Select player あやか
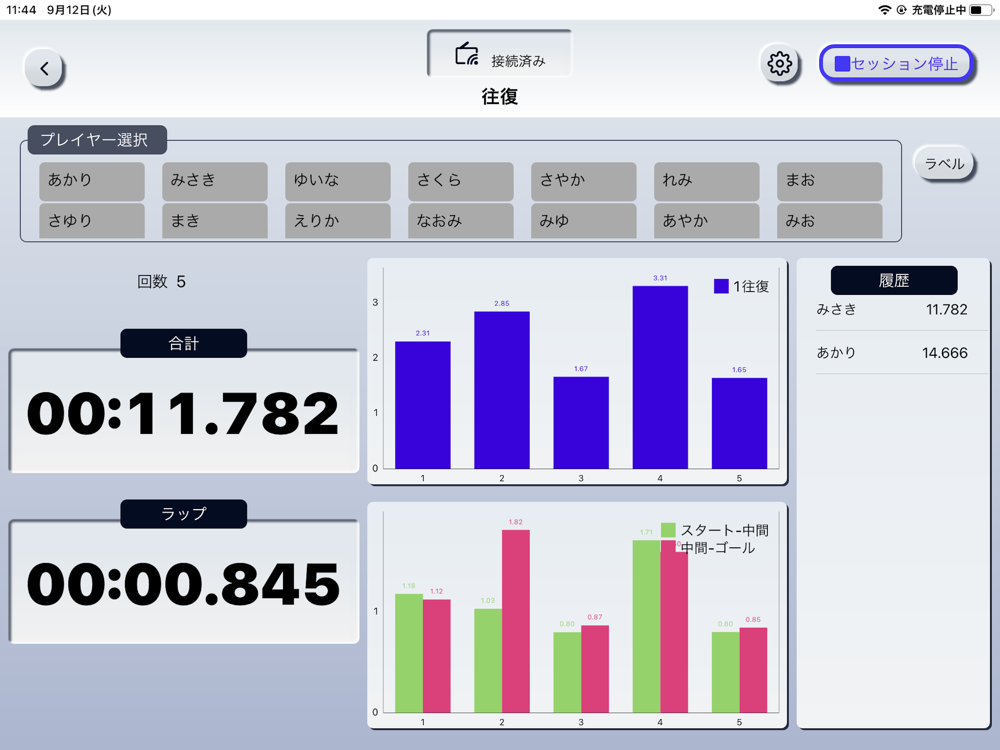The width and height of the screenshot is (1000, 750). pos(707,221)
